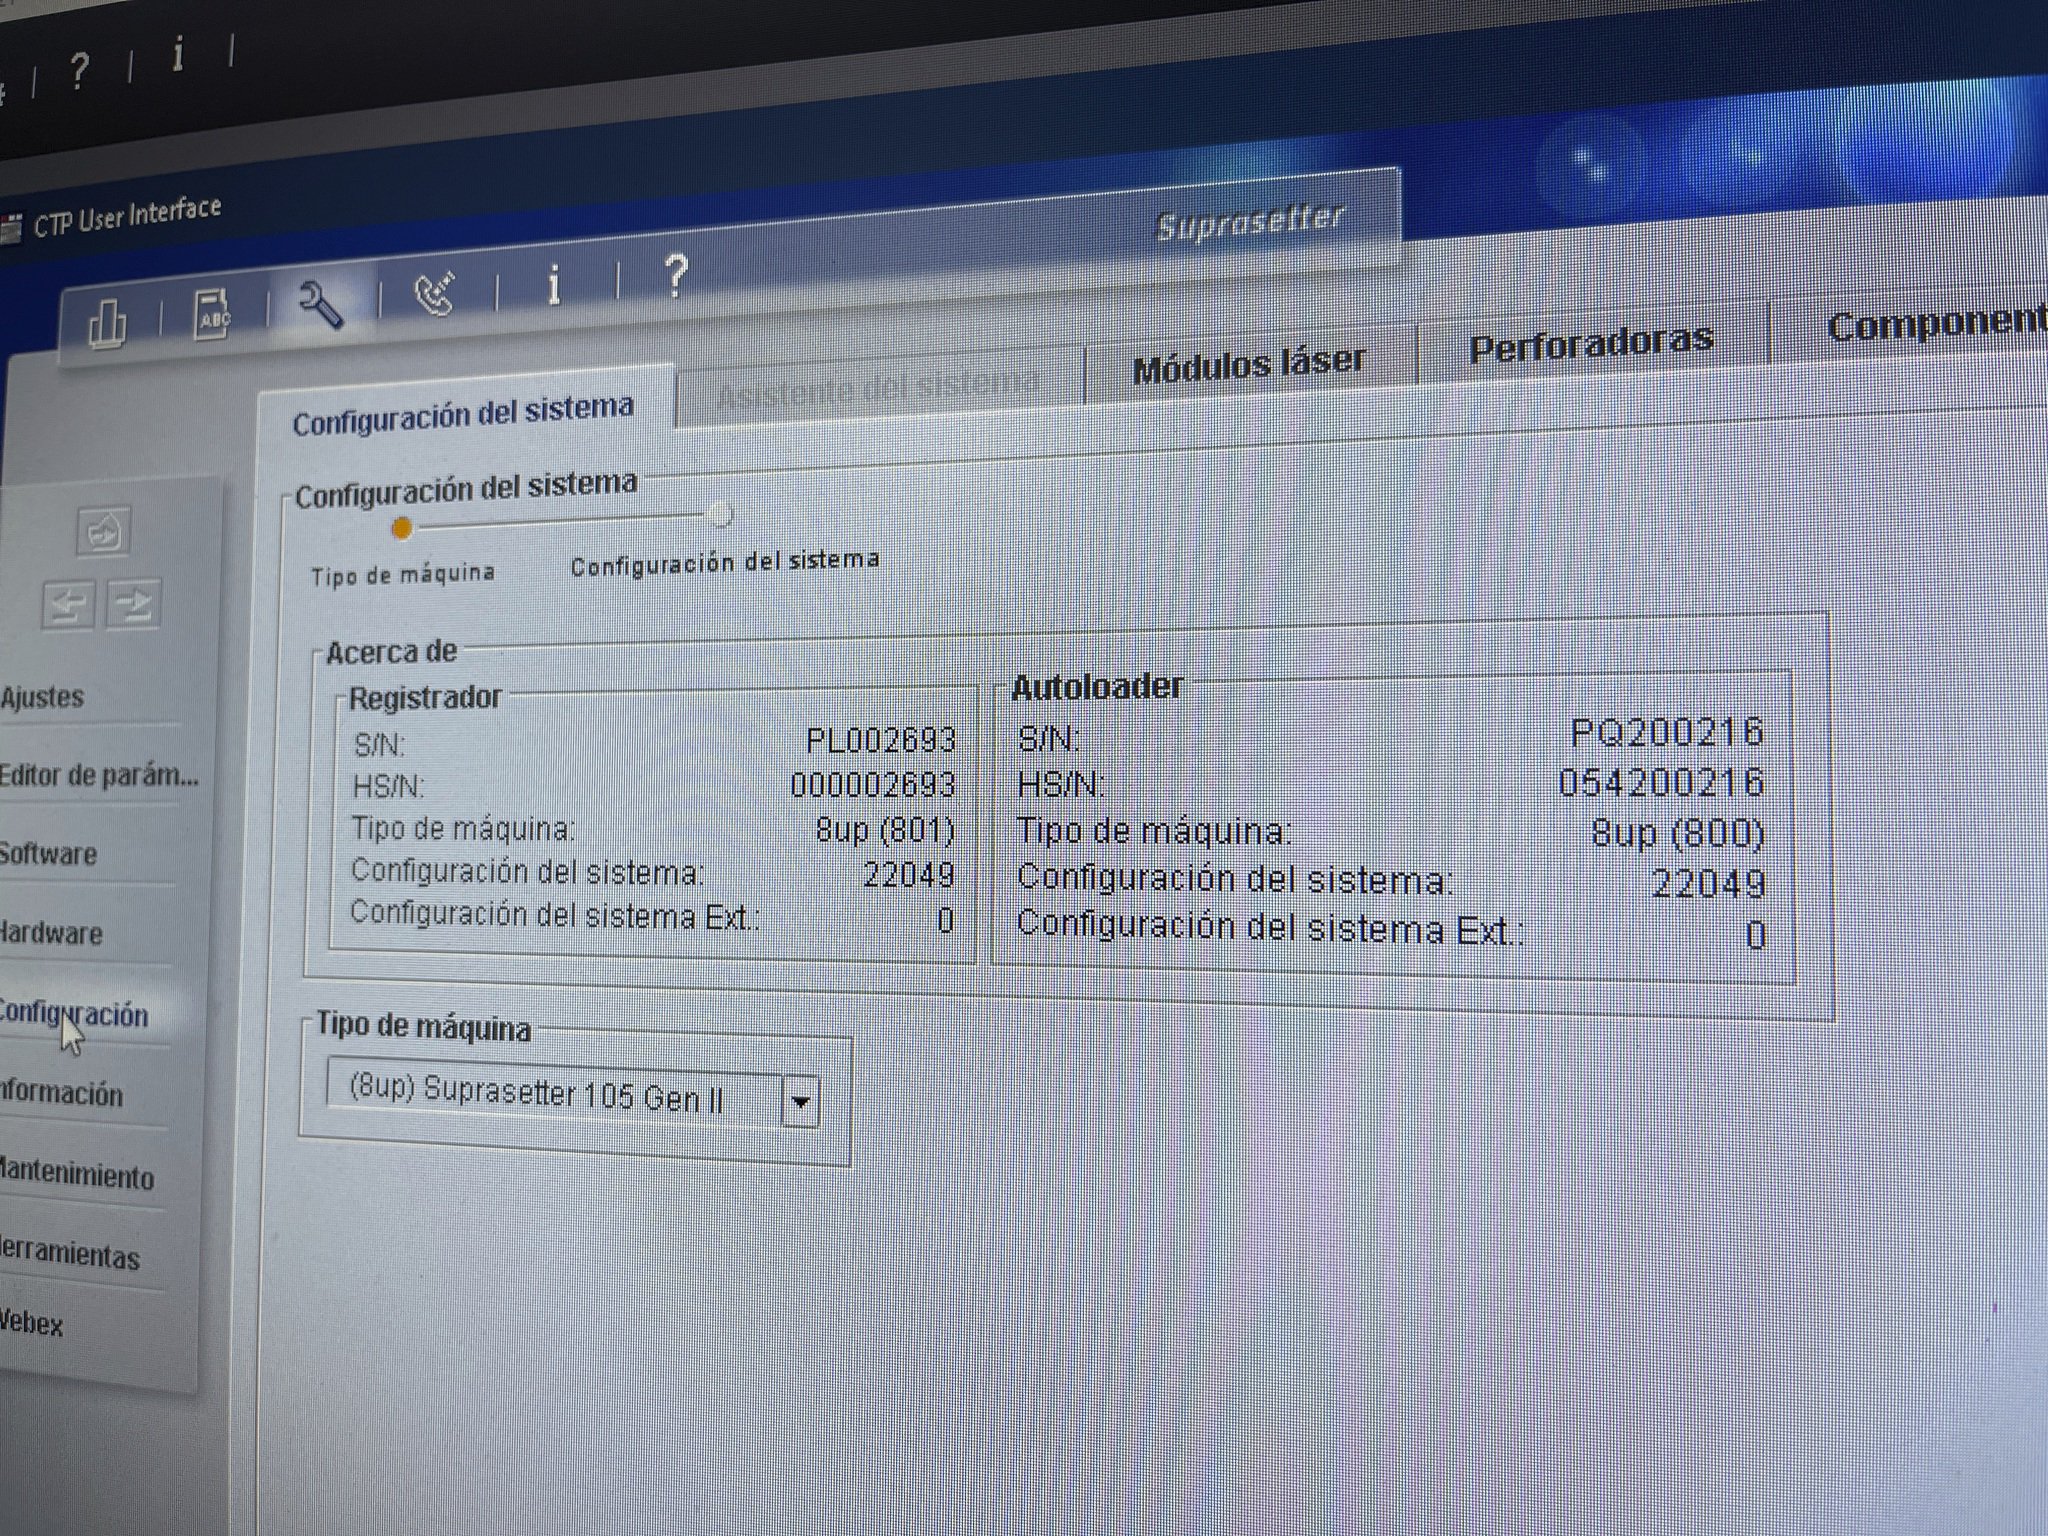Click the info 'i' toolbar icon
This screenshot has height=1536, width=2048.
[553, 285]
